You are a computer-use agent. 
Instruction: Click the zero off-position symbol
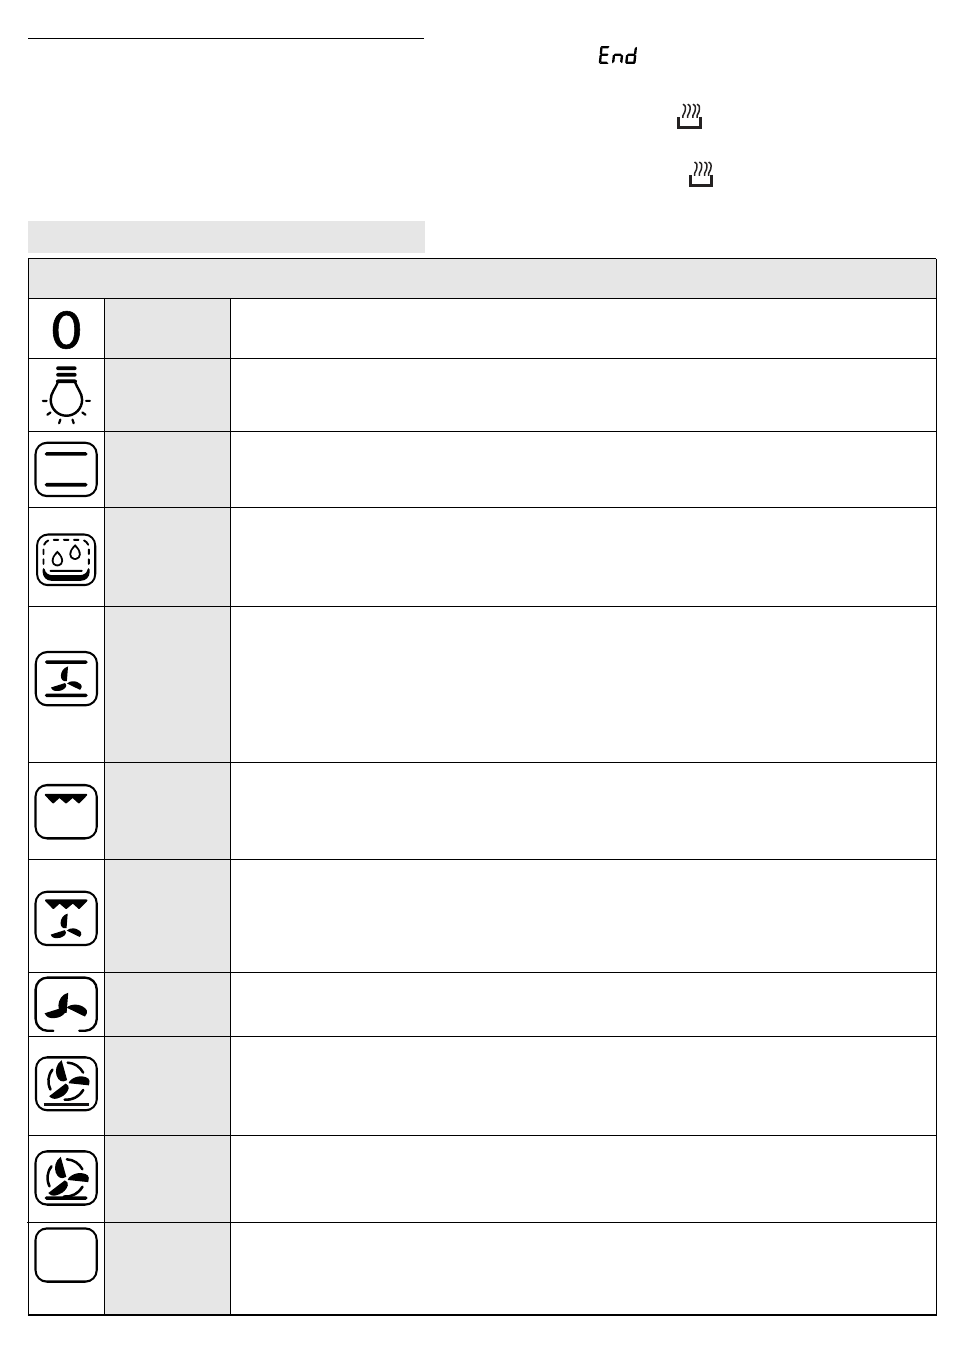(66, 330)
